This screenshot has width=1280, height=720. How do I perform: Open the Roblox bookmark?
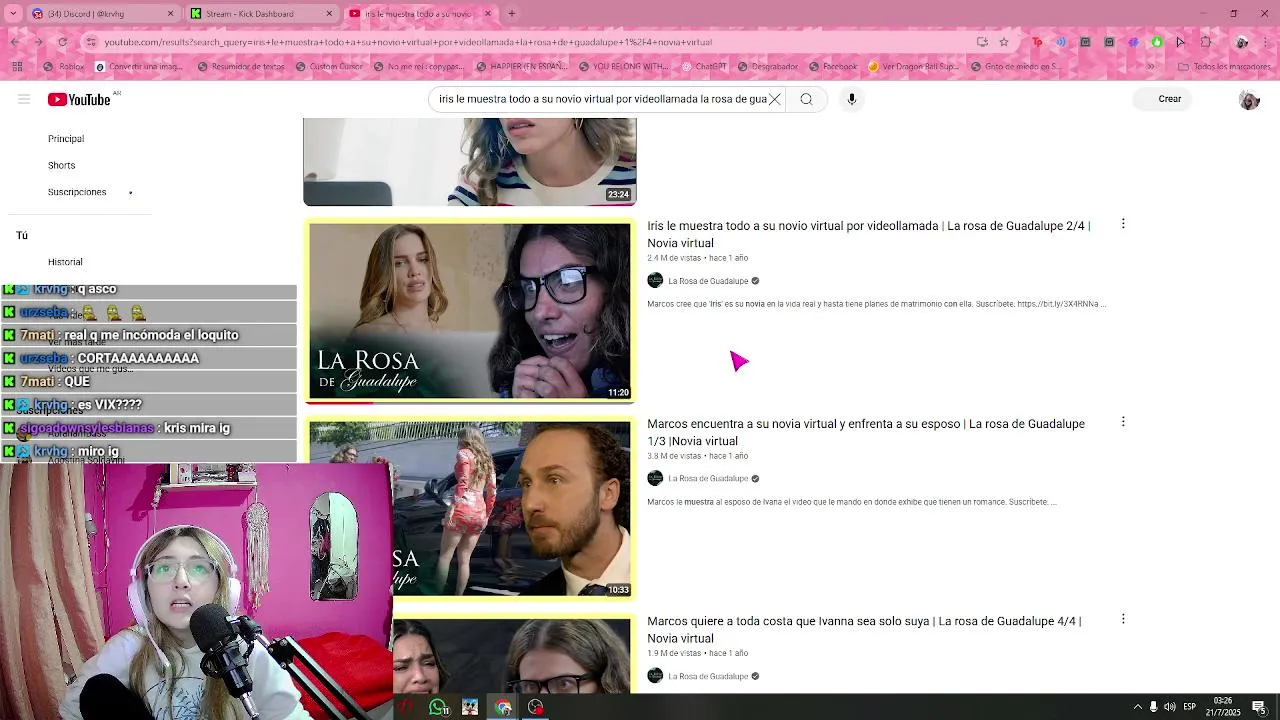point(64,67)
